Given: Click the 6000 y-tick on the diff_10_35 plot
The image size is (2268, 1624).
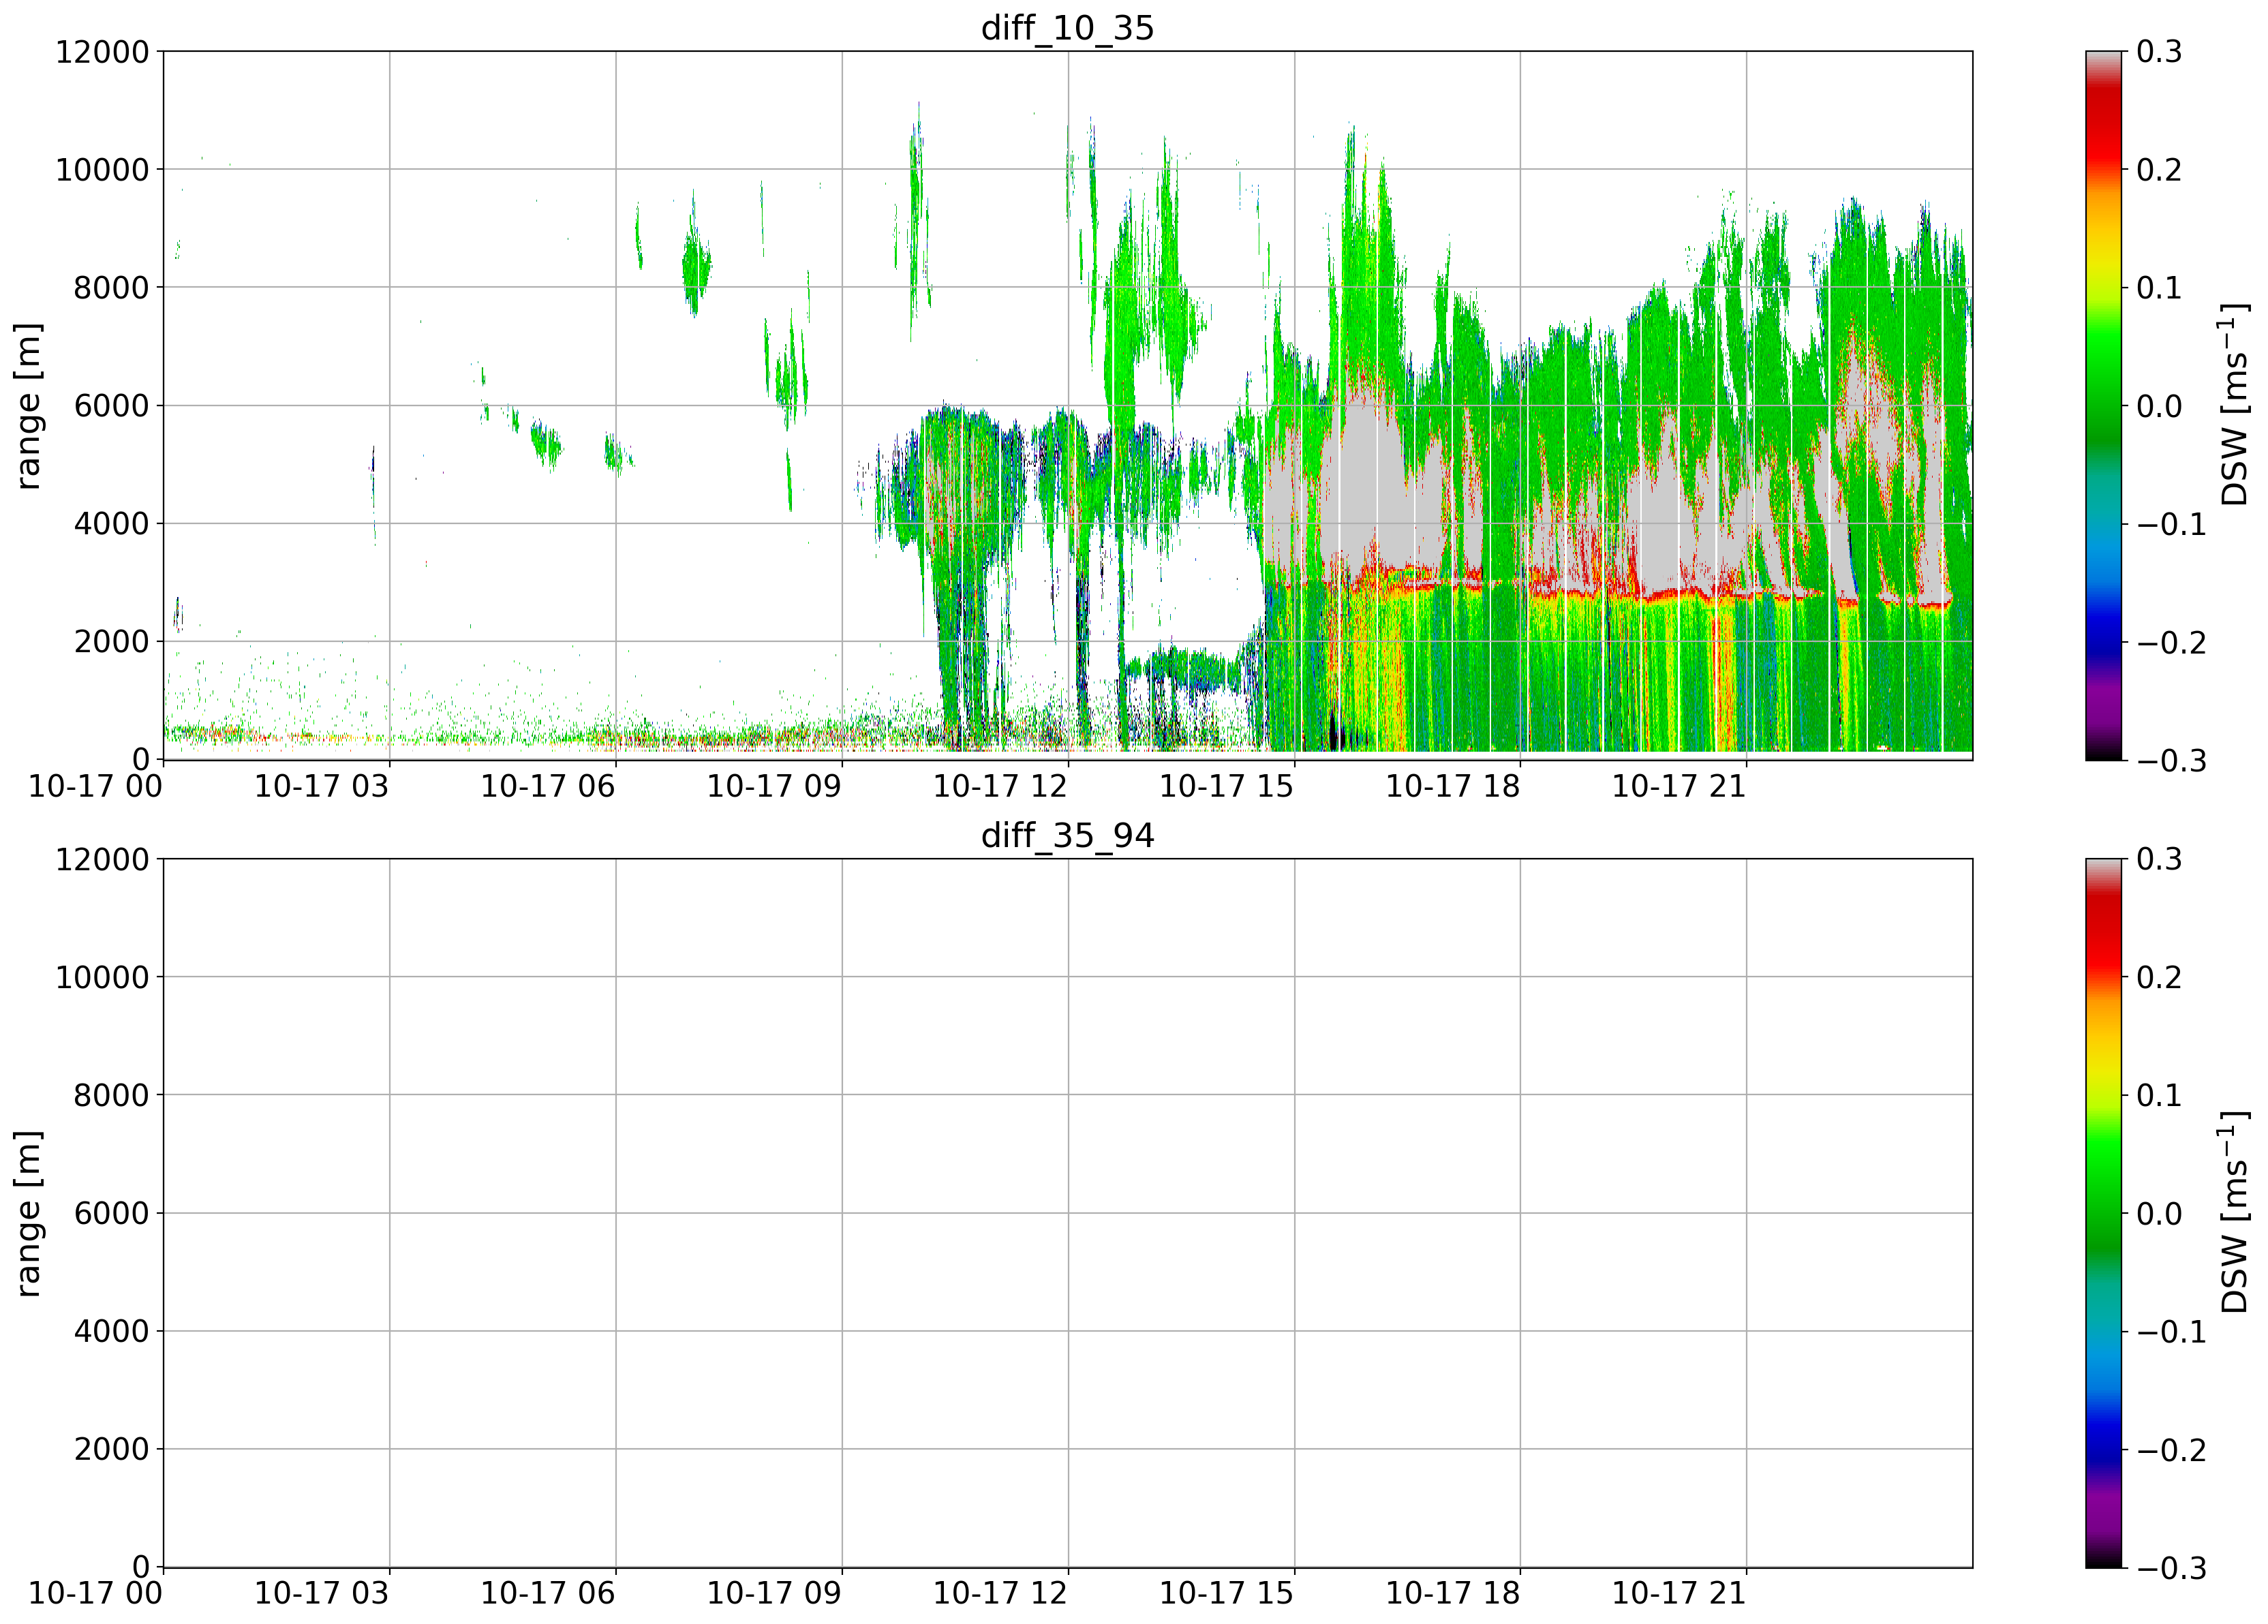Looking at the screenshot, I should (111, 405).
